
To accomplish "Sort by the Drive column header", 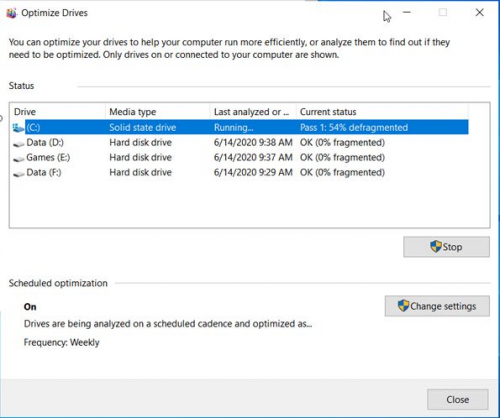I will [x=58, y=112].
